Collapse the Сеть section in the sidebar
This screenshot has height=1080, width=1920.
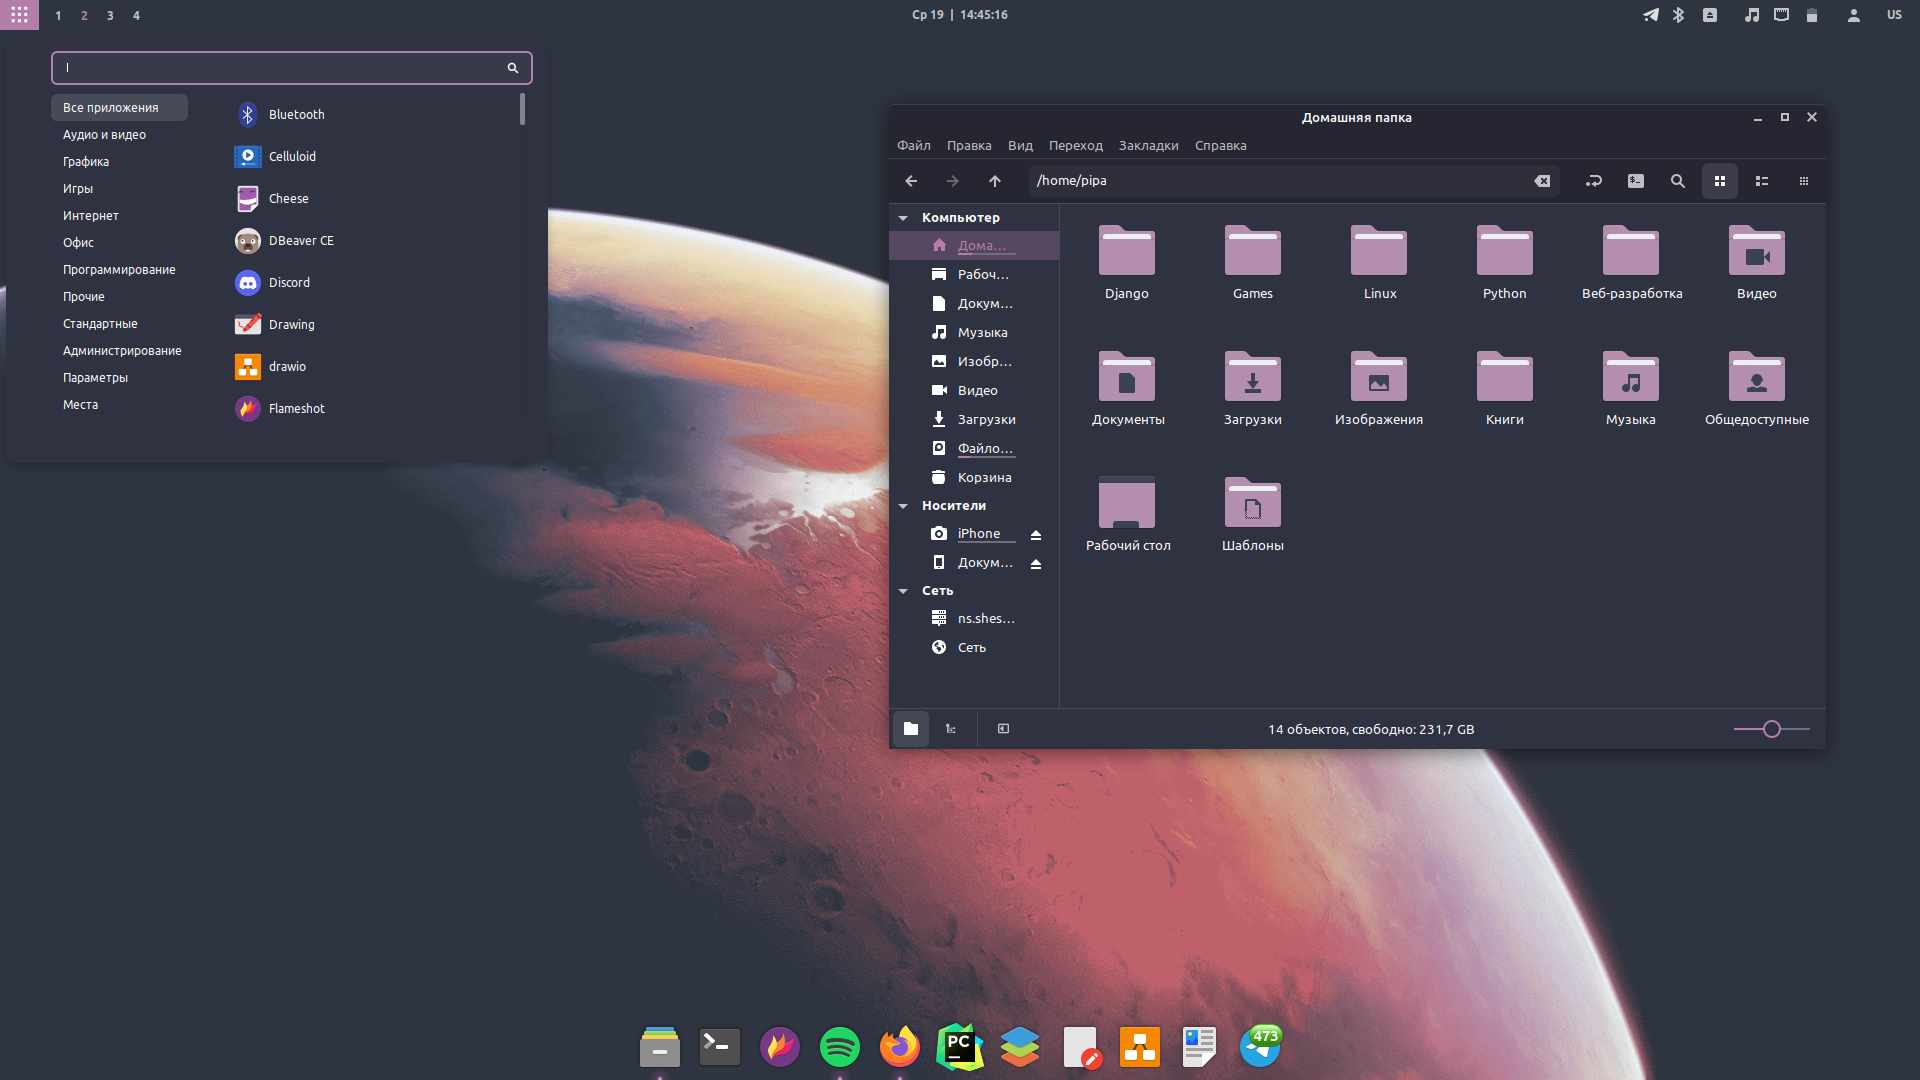pyautogui.click(x=903, y=591)
